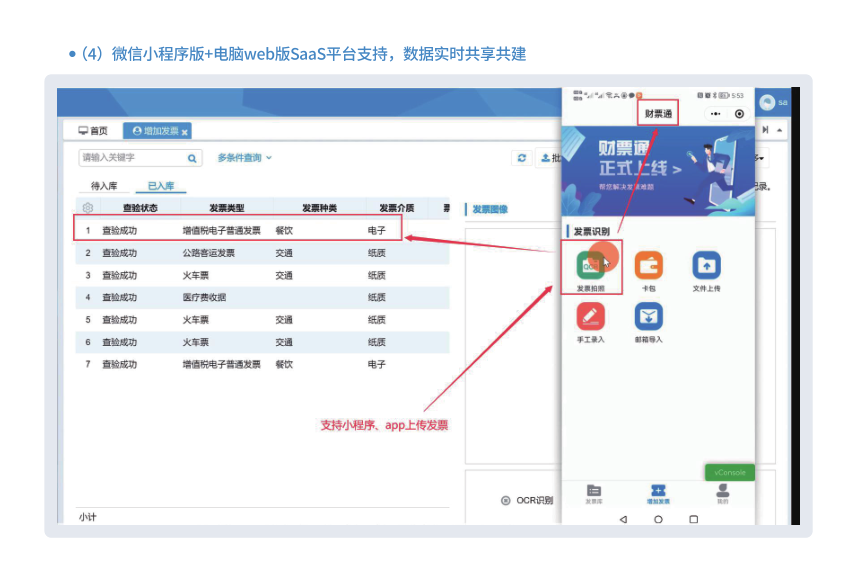Viewport: 850px width, 570px height.
Task: Click the refresh icon button
Action: point(521,158)
